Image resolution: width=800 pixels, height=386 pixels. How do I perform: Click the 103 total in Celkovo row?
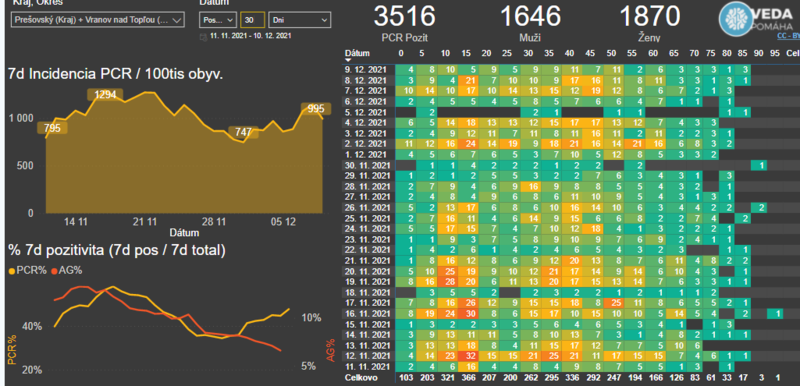coord(405,378)
